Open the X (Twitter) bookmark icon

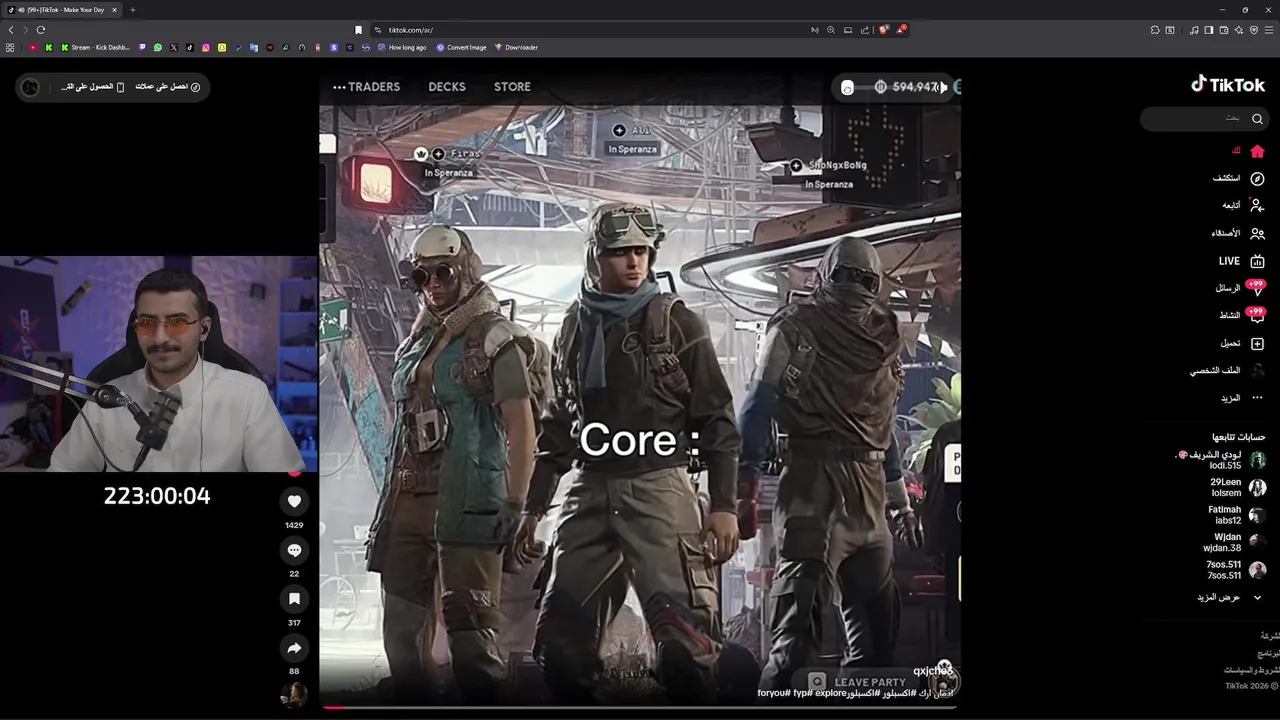[x=174, y=47]
